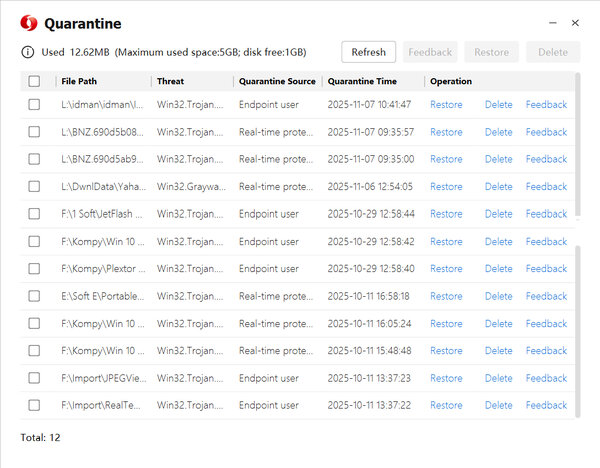Click the Quarantine Source column header
600x468 pixels.
(x=277, y=81)
